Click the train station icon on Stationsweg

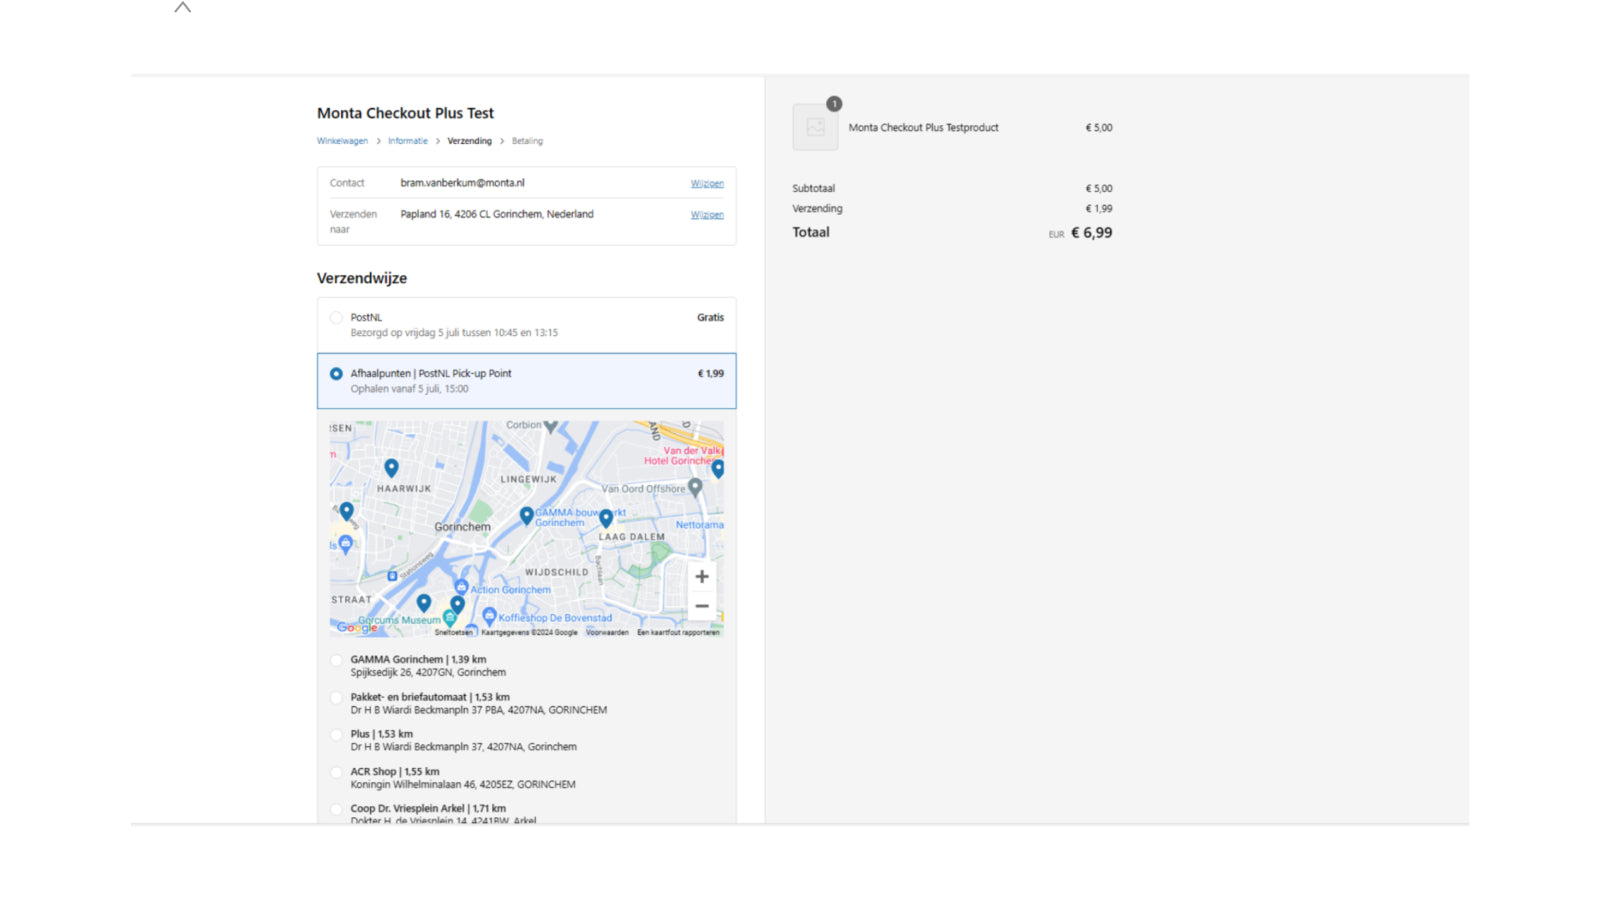(392, 576)
